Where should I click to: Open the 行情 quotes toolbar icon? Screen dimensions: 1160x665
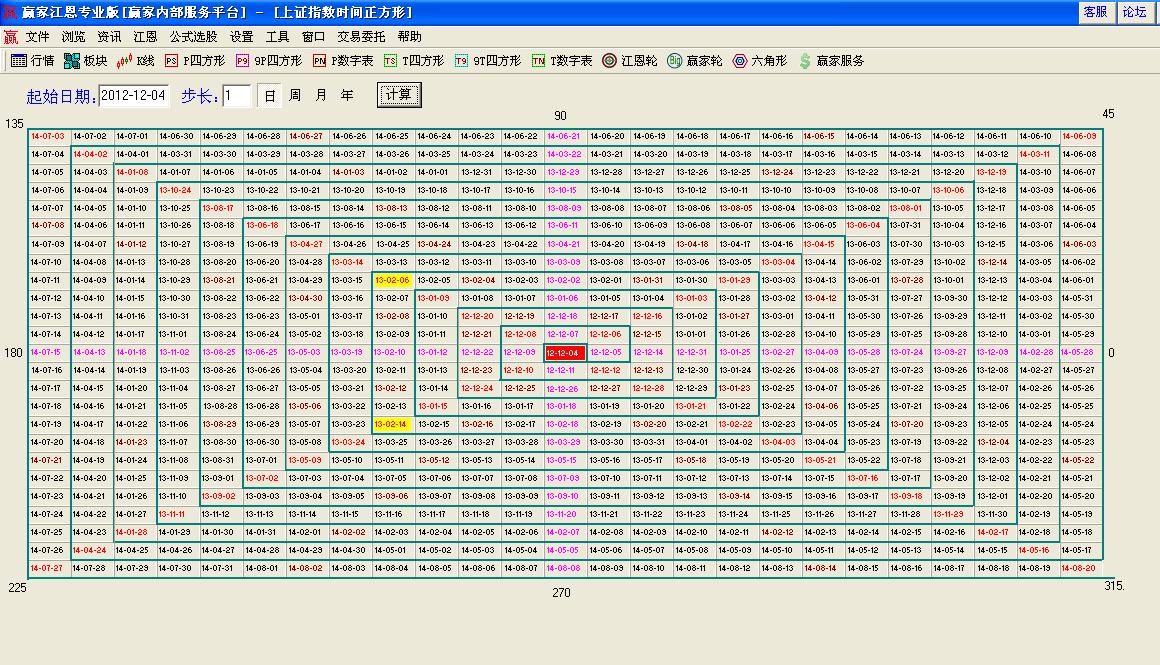click(x=32, y=61)
